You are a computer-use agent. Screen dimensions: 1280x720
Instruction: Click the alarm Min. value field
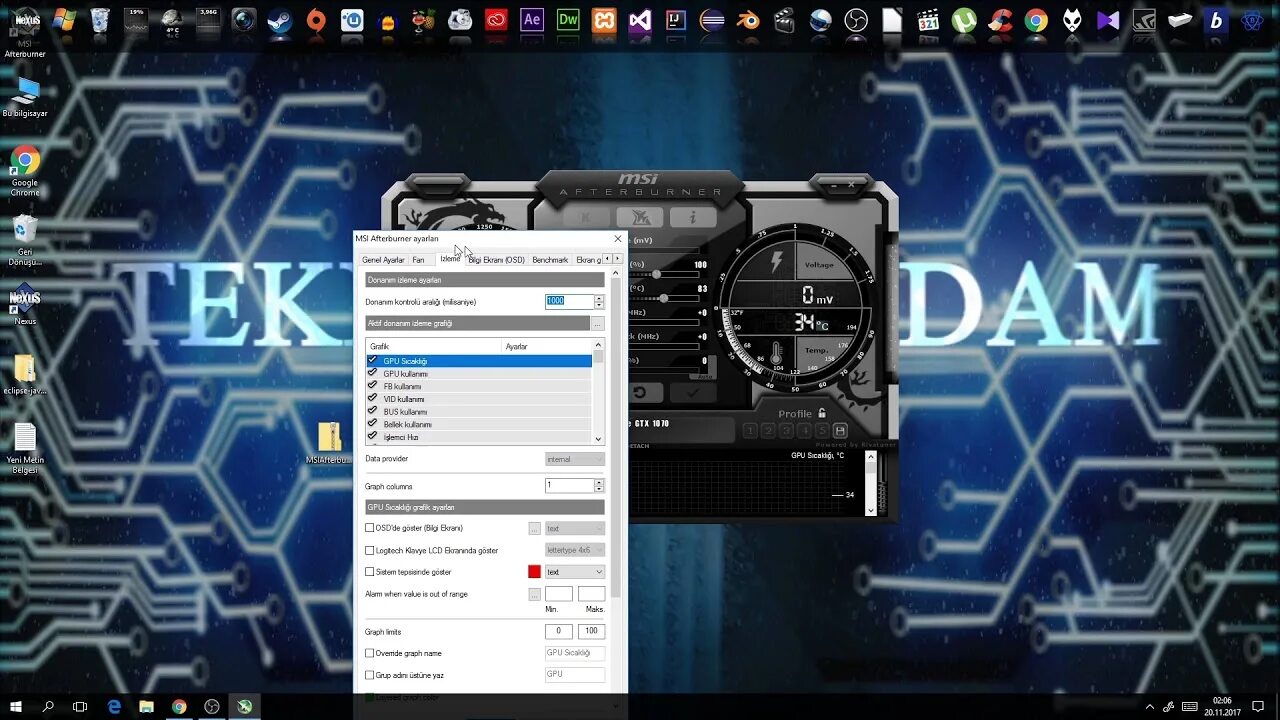(558, 594)
